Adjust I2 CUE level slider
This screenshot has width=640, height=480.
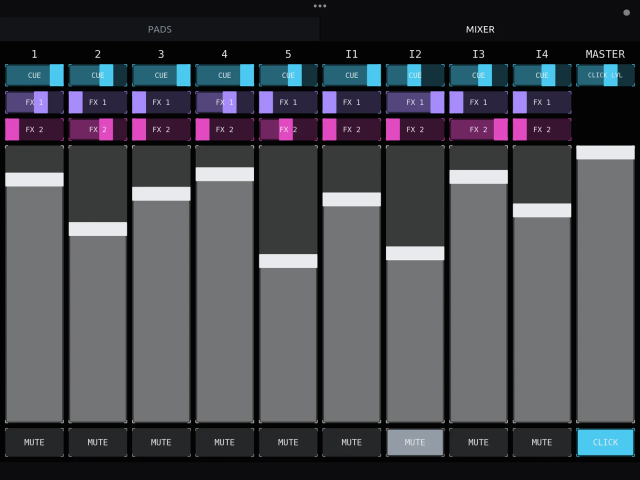[415, 75]
